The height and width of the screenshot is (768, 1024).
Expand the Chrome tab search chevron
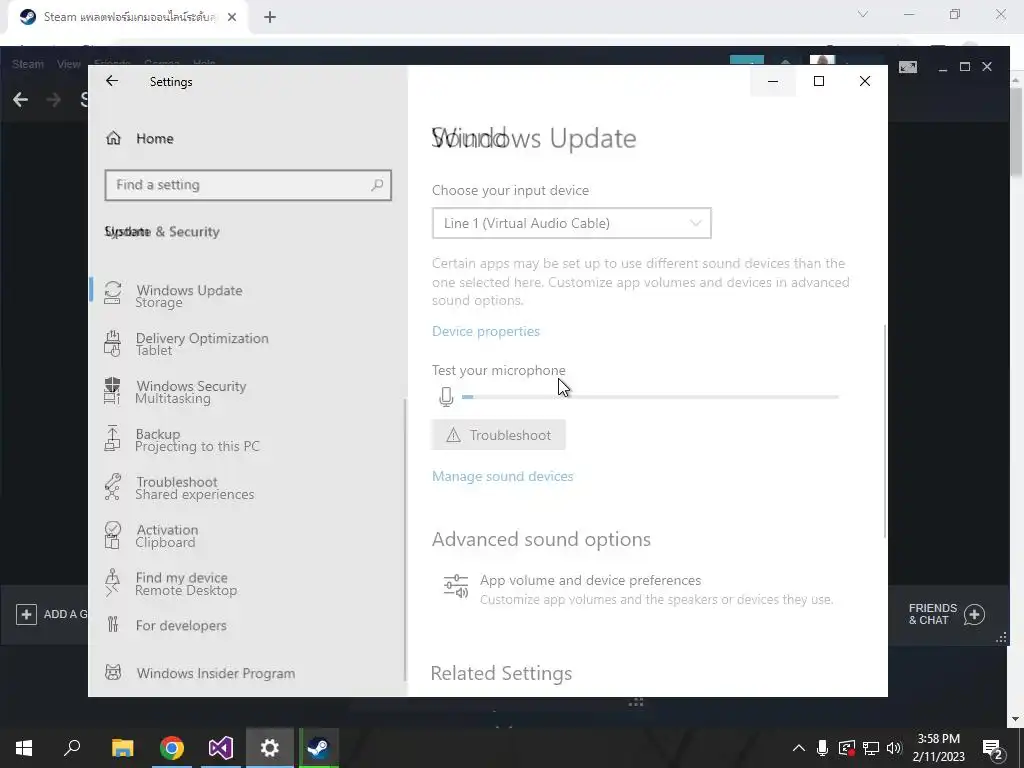point(863,14)
